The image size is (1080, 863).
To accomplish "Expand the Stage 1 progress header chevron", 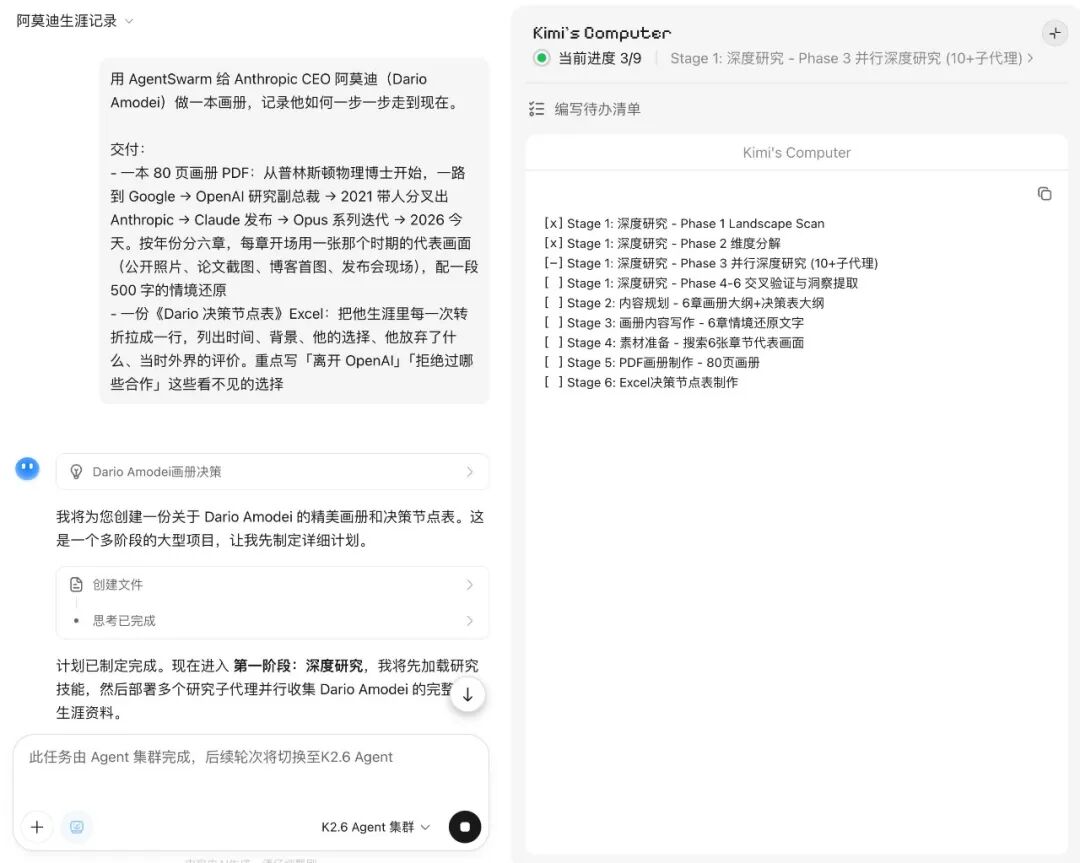I will (1030, 58).
